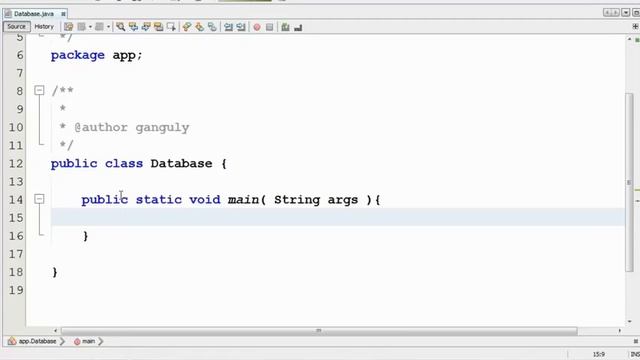
Task: Click the Forward navigation icon
Action: pyautogui.click(x=99, y=27)
